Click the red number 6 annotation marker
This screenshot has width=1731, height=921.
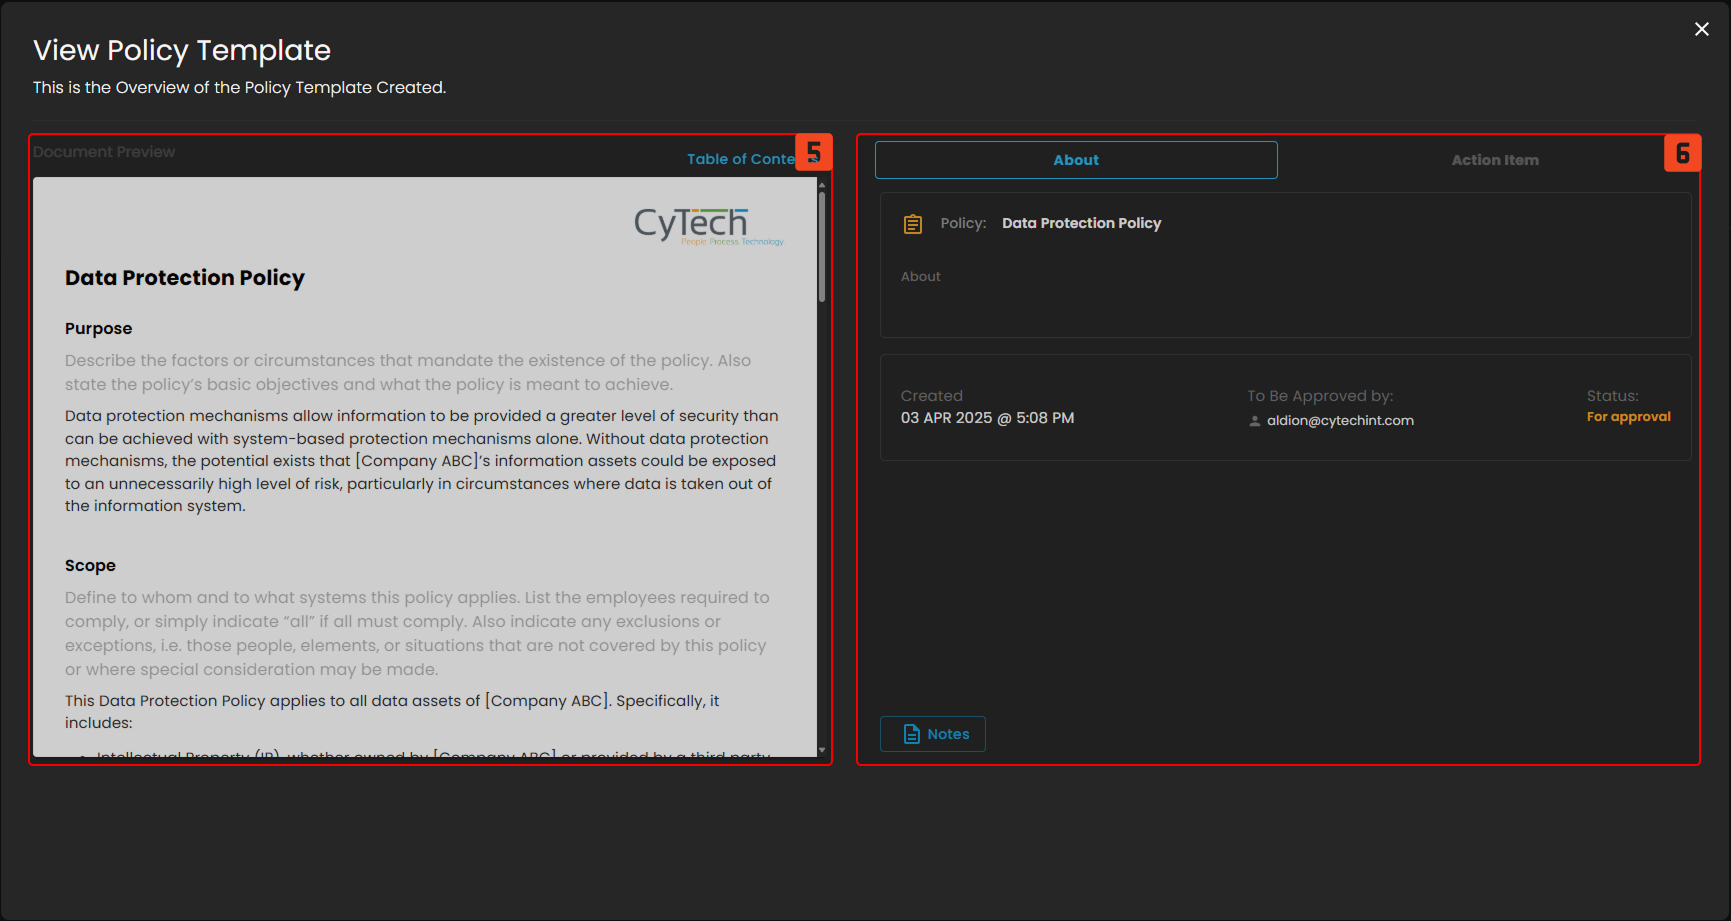click(x=1681, y=153)
